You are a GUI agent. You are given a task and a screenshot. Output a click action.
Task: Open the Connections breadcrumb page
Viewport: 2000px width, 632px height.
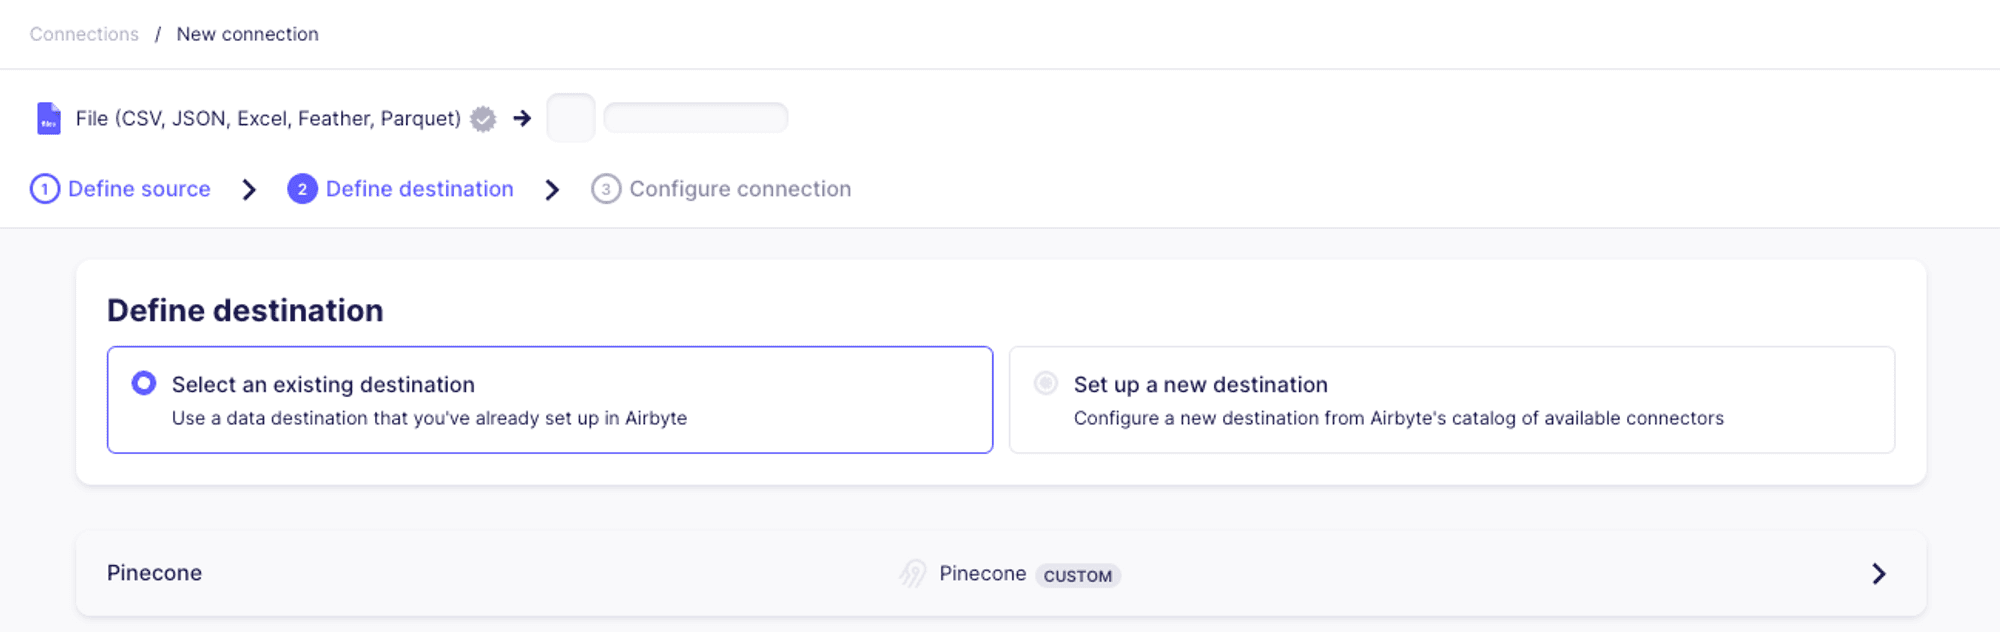pyautogui.click(x=83, y=33)
